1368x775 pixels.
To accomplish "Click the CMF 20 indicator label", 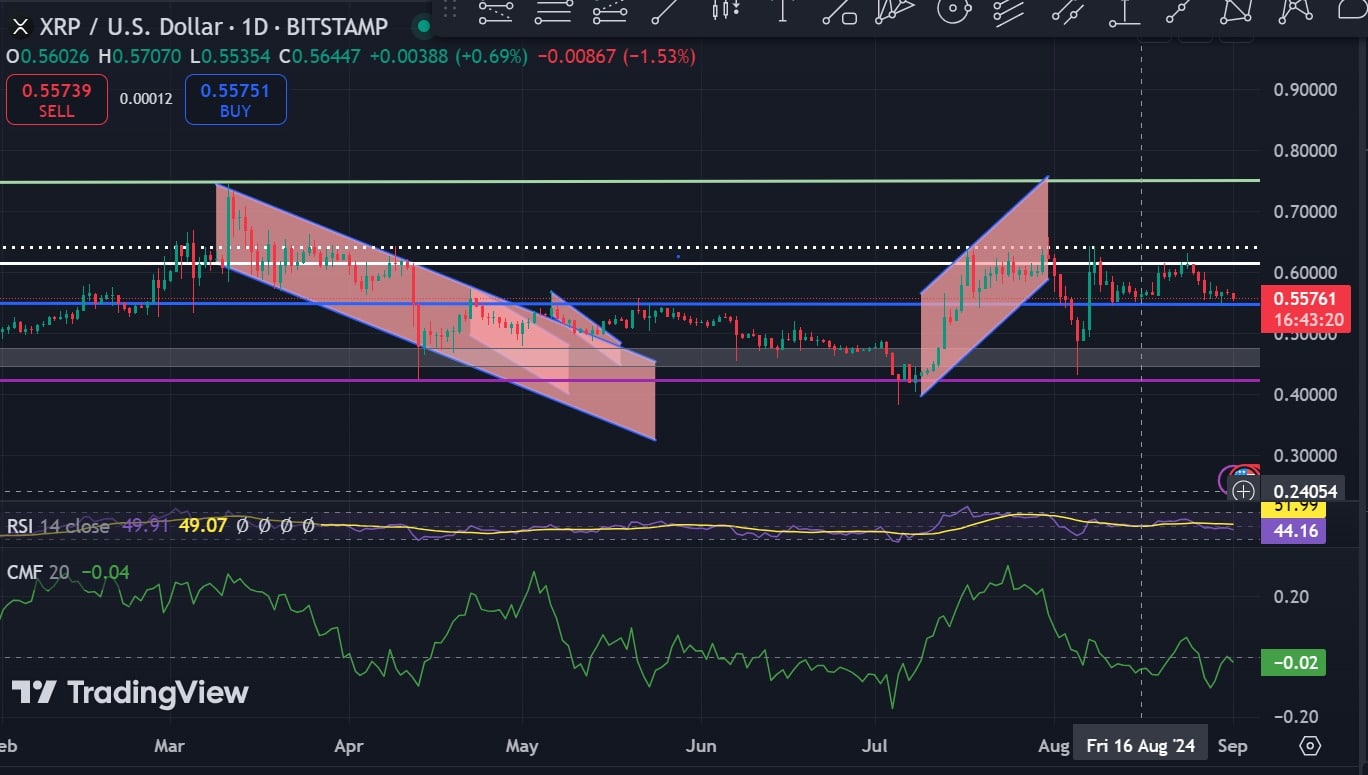I will [39, 572].
